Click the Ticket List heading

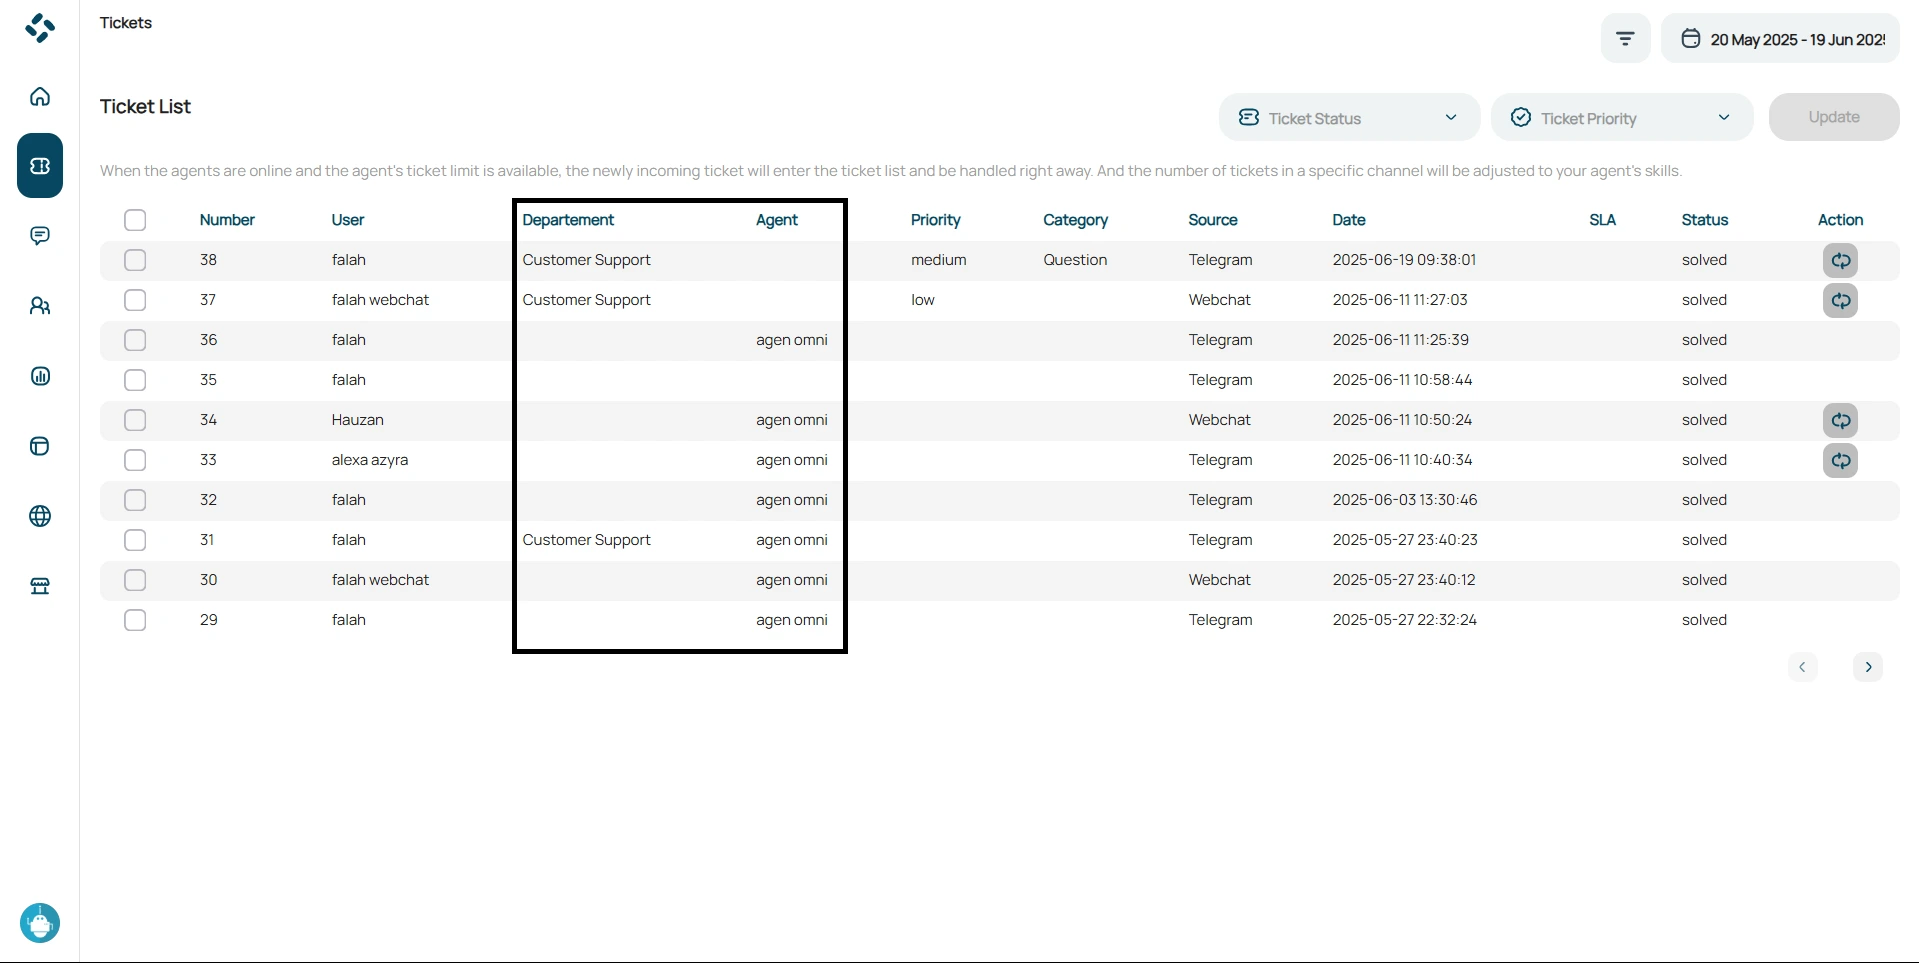(145, 107)
